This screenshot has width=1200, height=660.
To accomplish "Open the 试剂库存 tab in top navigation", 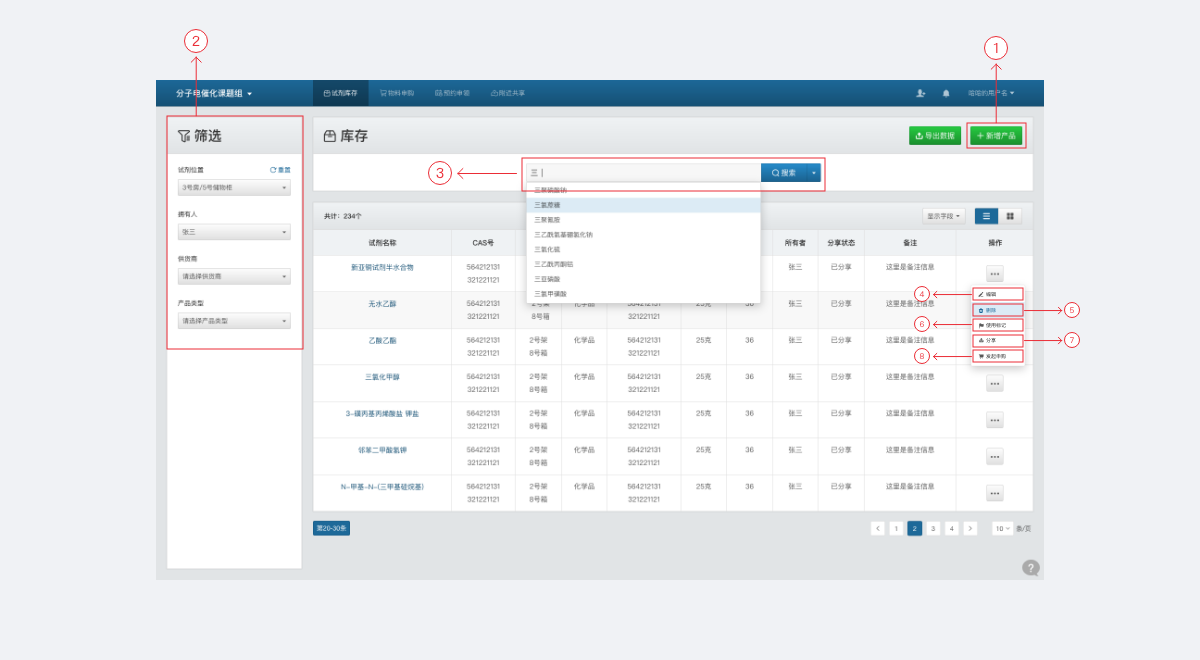I will [340, 93].
